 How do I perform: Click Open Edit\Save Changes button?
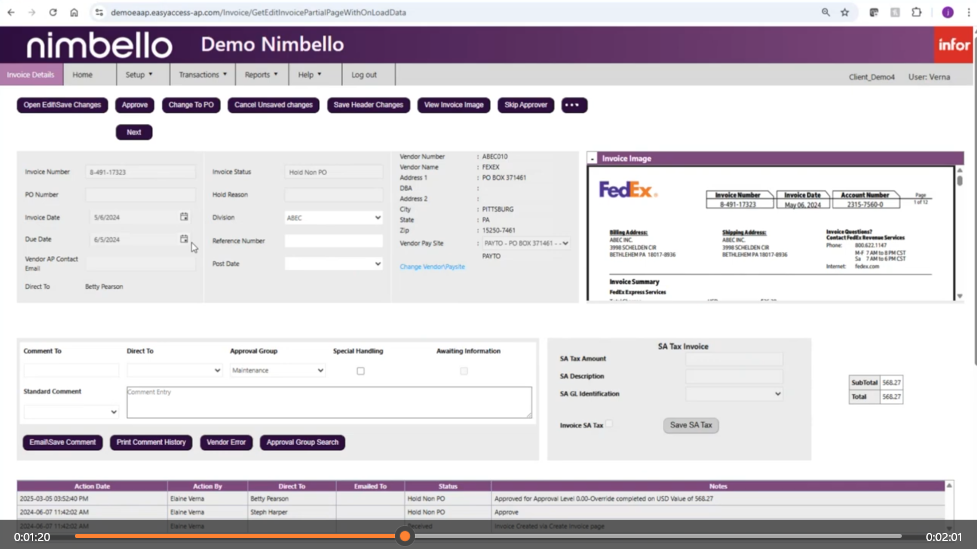click(62, 105)
